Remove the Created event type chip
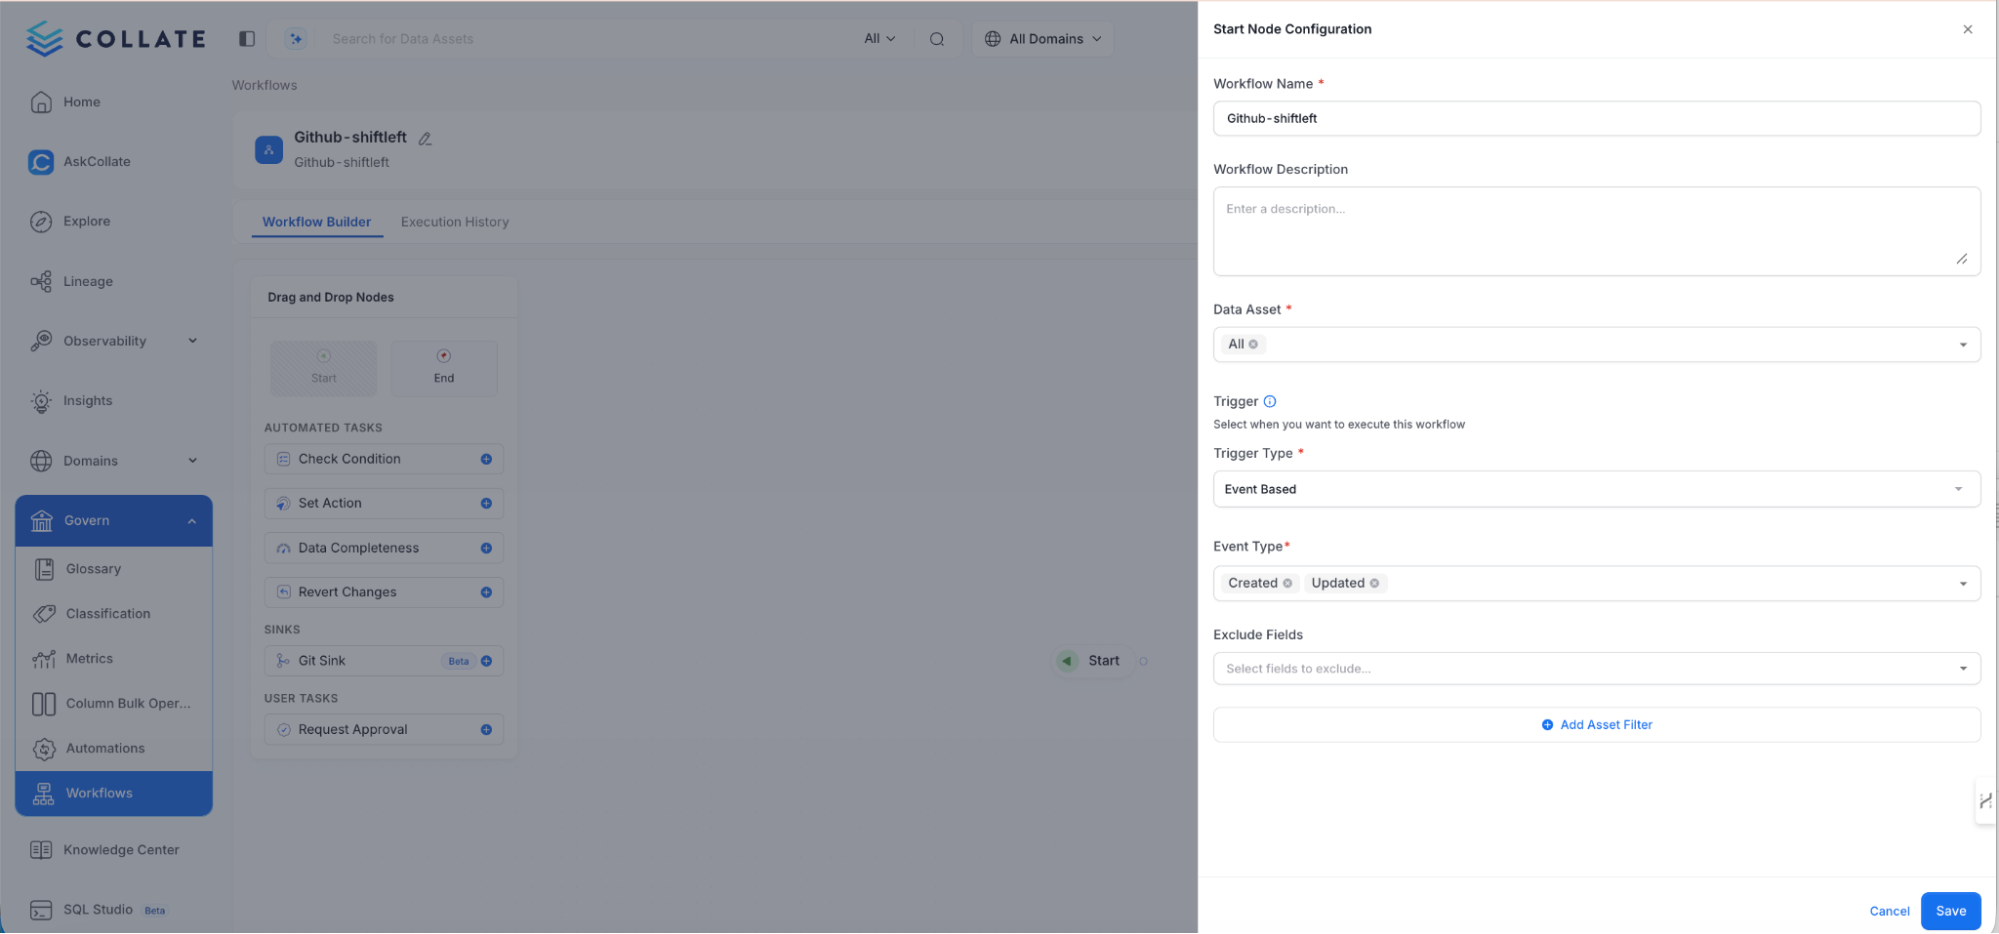This screenshot has height=934, width=1999. click(x=1288, y=583)
